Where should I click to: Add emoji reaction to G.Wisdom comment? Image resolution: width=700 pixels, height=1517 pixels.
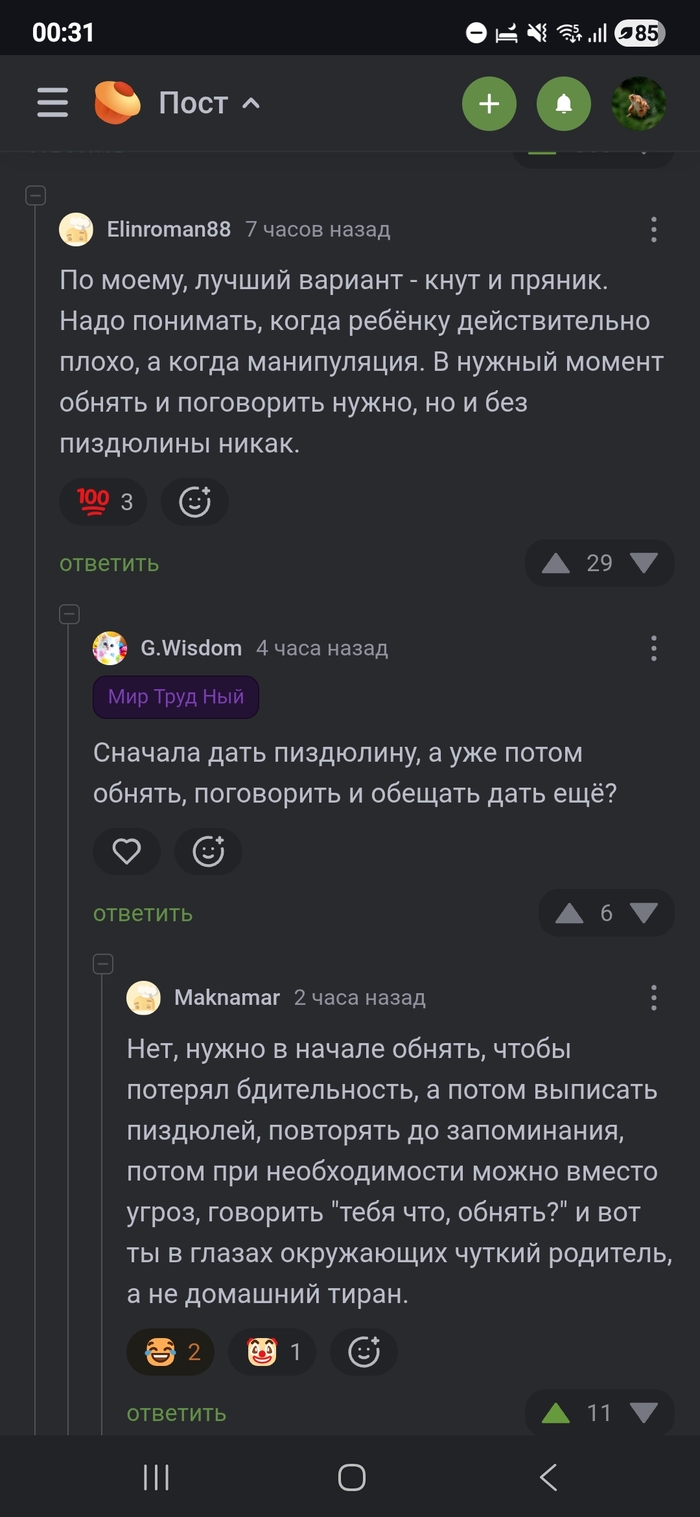pyautogui.click(x=208, y=852)
